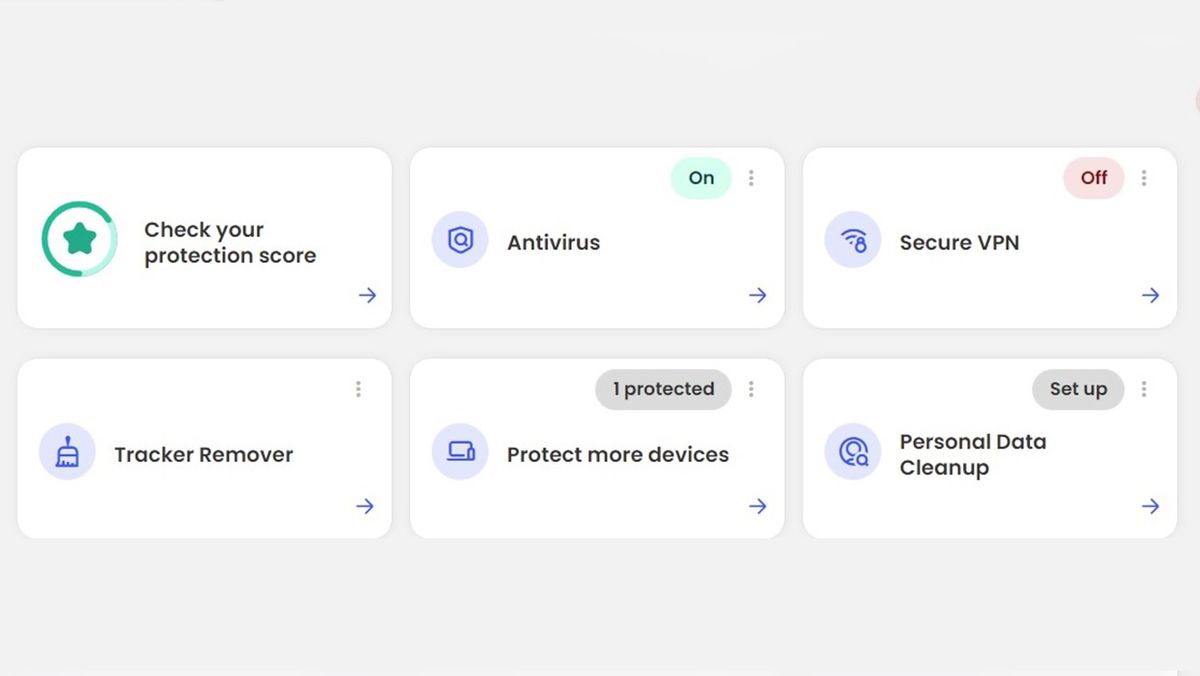This screenshot has height=676, width=1200.
Task: Click the Set up badge on Personal Data Cleanup
Action: (1078, 389)
